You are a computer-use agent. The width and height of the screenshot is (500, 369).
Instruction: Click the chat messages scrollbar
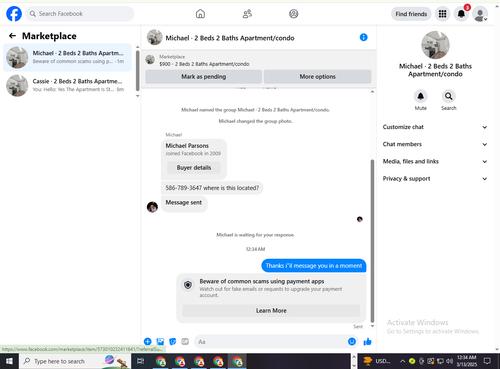[x=372, y=241]
